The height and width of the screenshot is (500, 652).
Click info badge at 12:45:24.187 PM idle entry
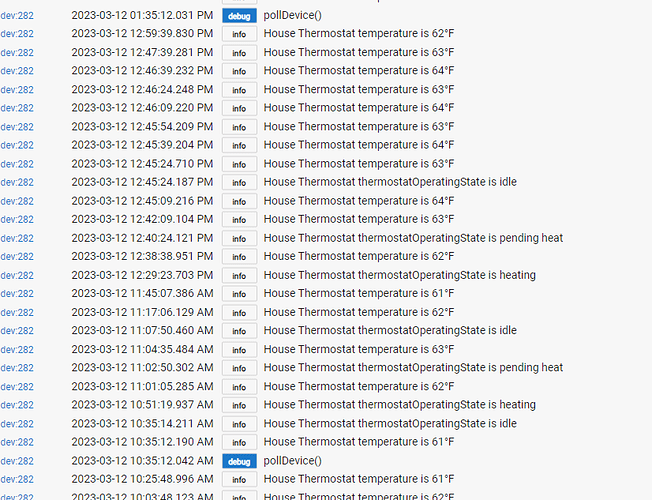pos(239,183)
